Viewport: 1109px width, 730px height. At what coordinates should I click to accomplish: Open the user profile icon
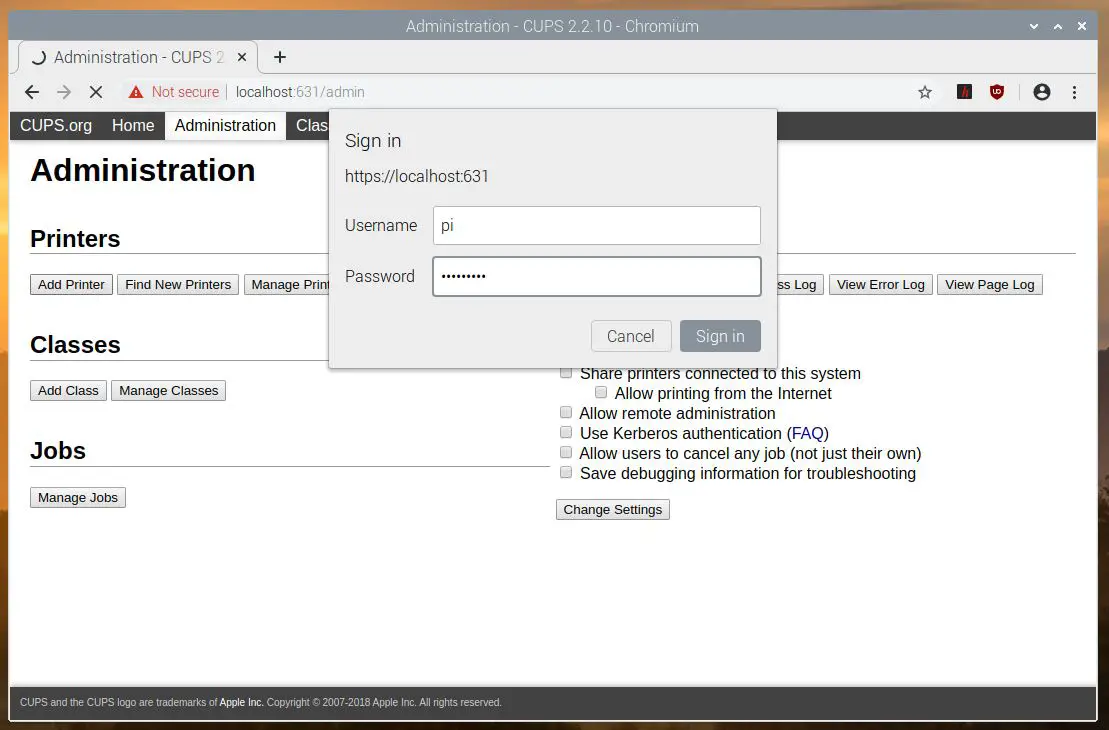coord(1042,92)
